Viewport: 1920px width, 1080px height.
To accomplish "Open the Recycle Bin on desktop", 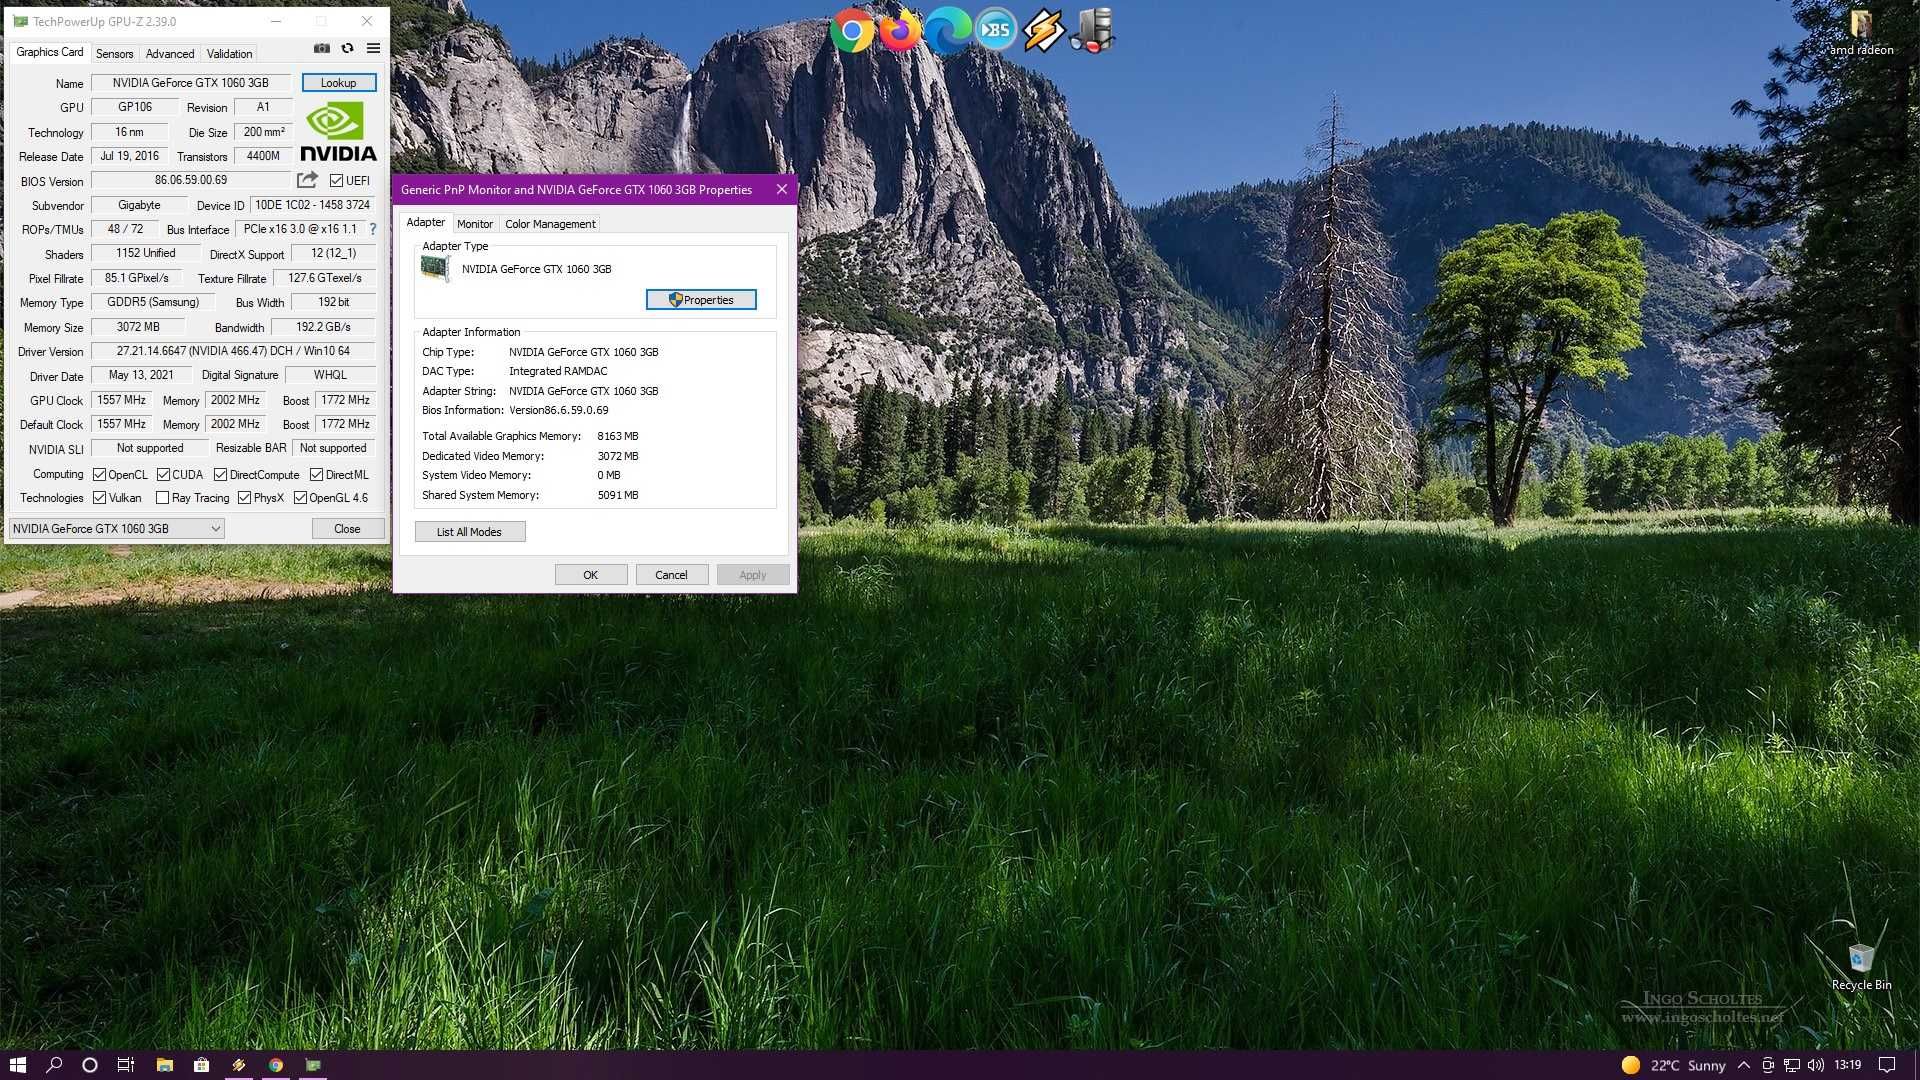I will (1861, 966).
